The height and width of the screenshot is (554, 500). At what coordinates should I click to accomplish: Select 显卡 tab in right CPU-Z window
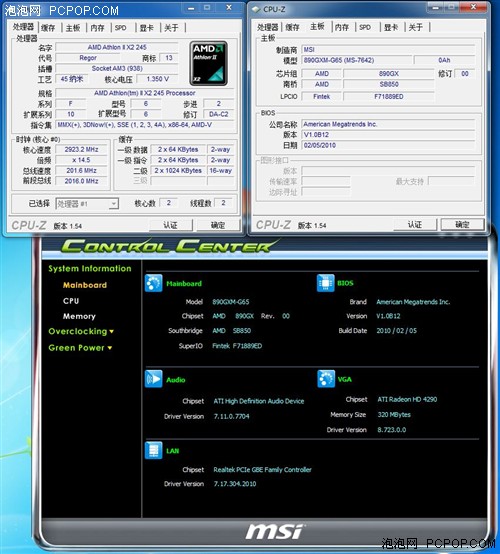[391, 27]
